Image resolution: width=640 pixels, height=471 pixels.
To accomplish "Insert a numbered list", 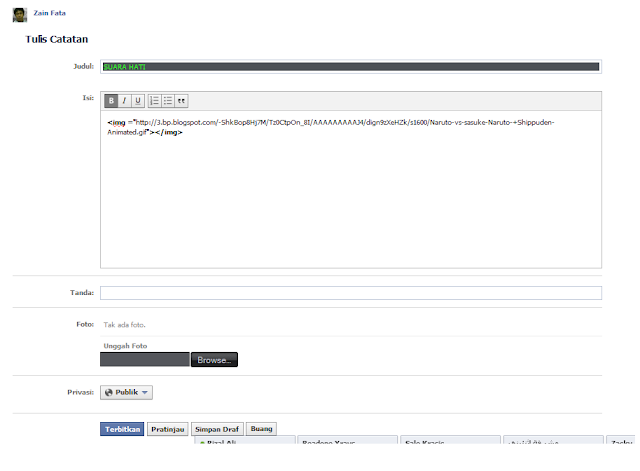I will (x=154, y=101).
